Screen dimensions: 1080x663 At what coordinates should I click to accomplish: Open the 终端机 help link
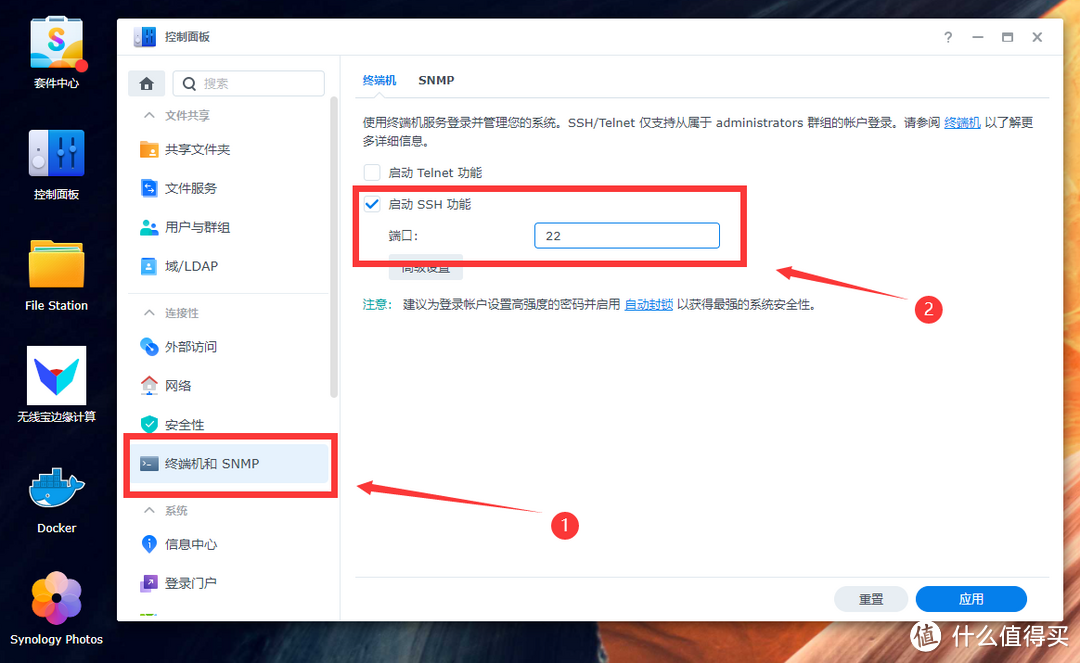pos(962,123)
